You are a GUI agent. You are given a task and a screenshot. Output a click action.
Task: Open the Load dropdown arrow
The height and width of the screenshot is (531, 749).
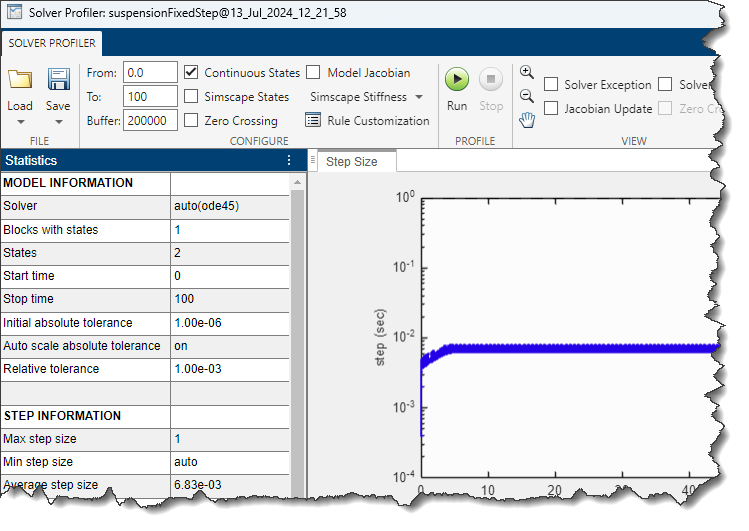[x=20, y=122]
